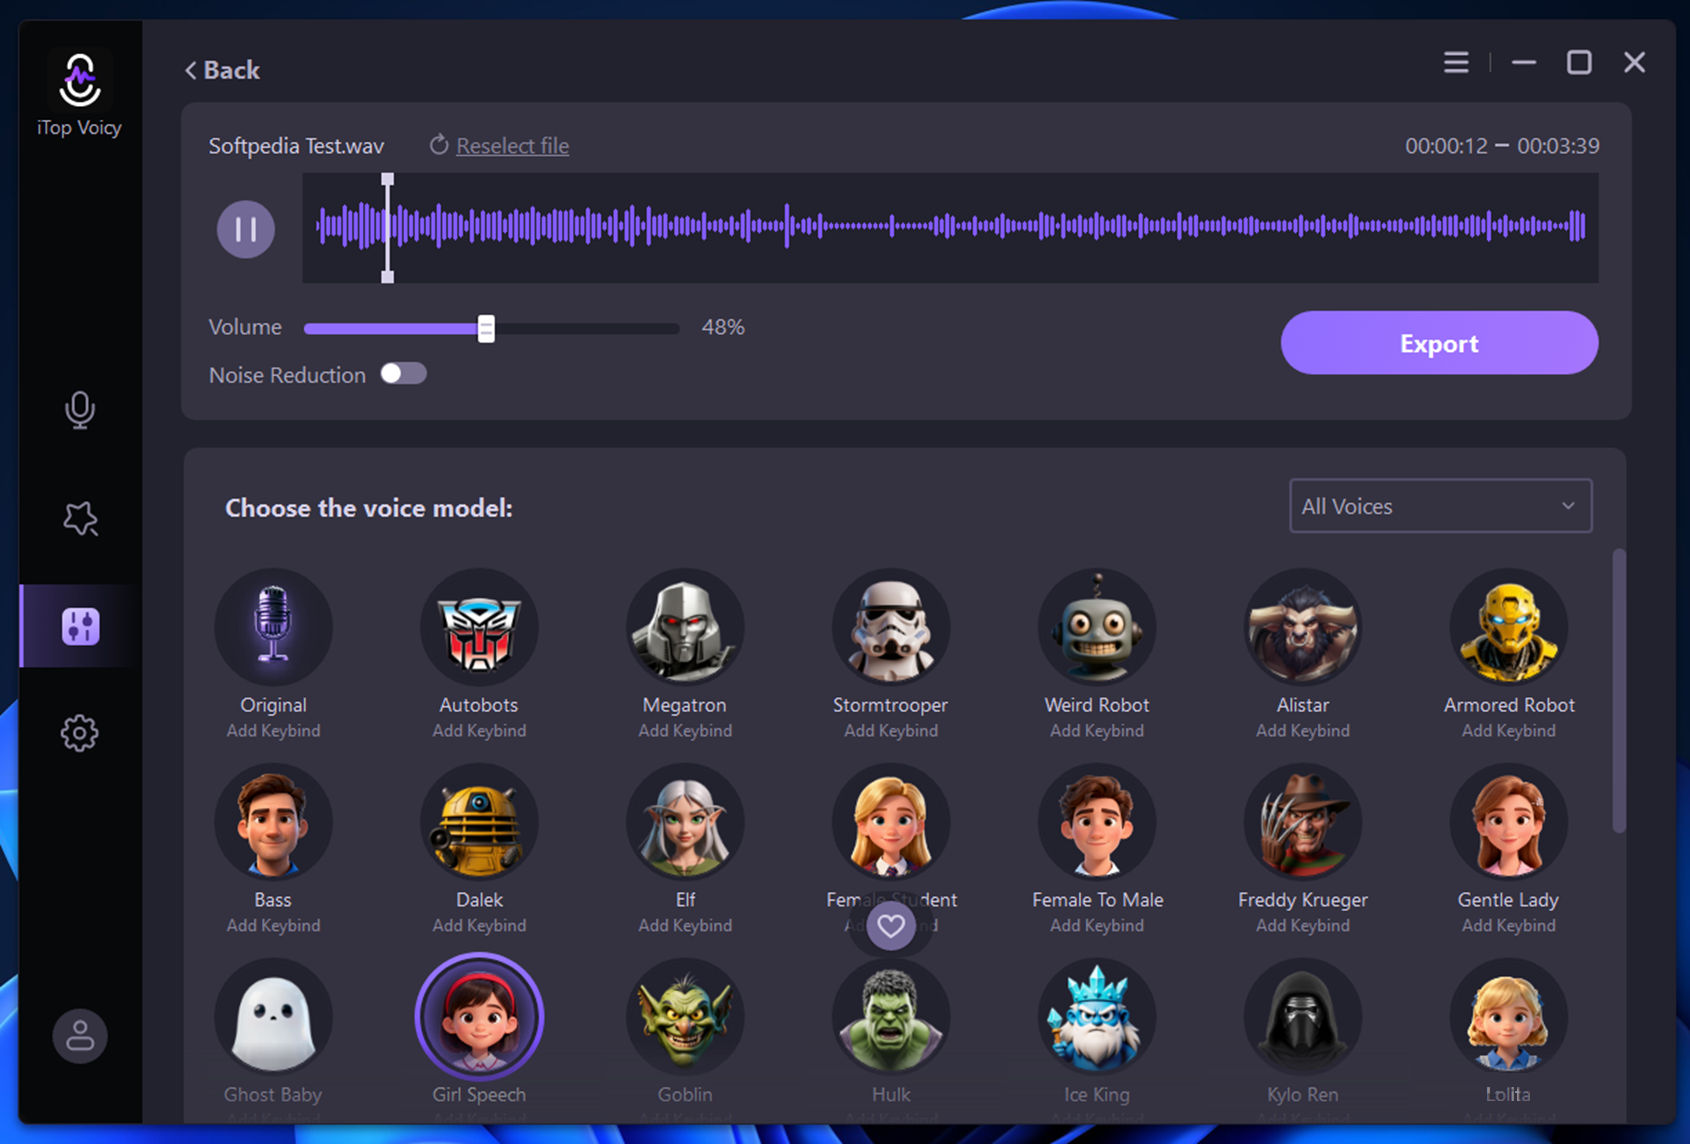Add Keybind for Female To Male voice
The height and width of the screenshot is (1144, 1690).
(1097, 926)
